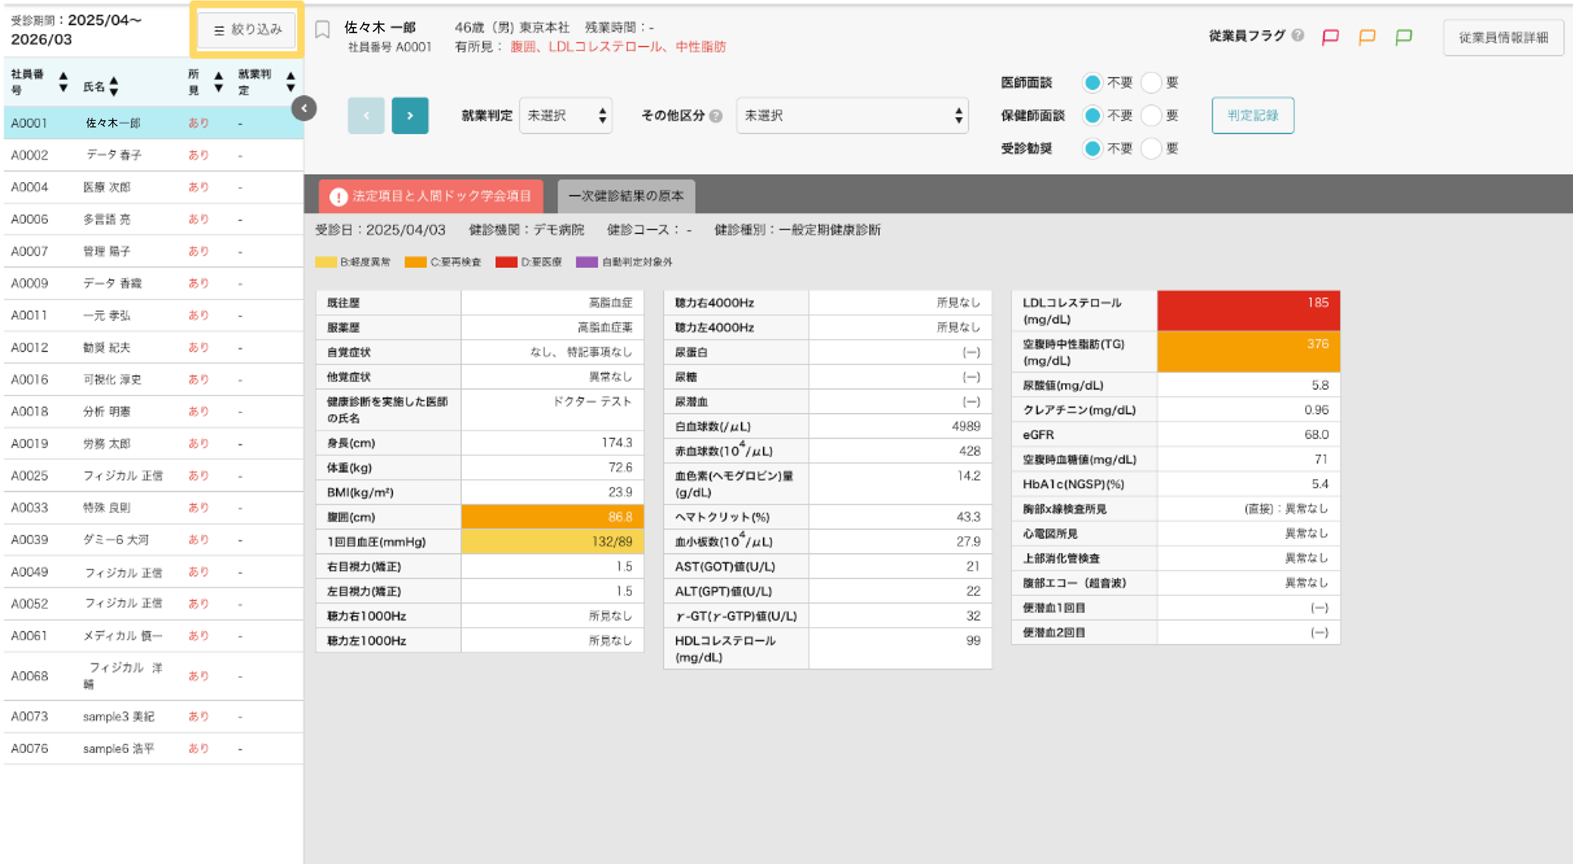
Task: Select employee row A0006 多言語 亮
Action: [x=153, y=219]
